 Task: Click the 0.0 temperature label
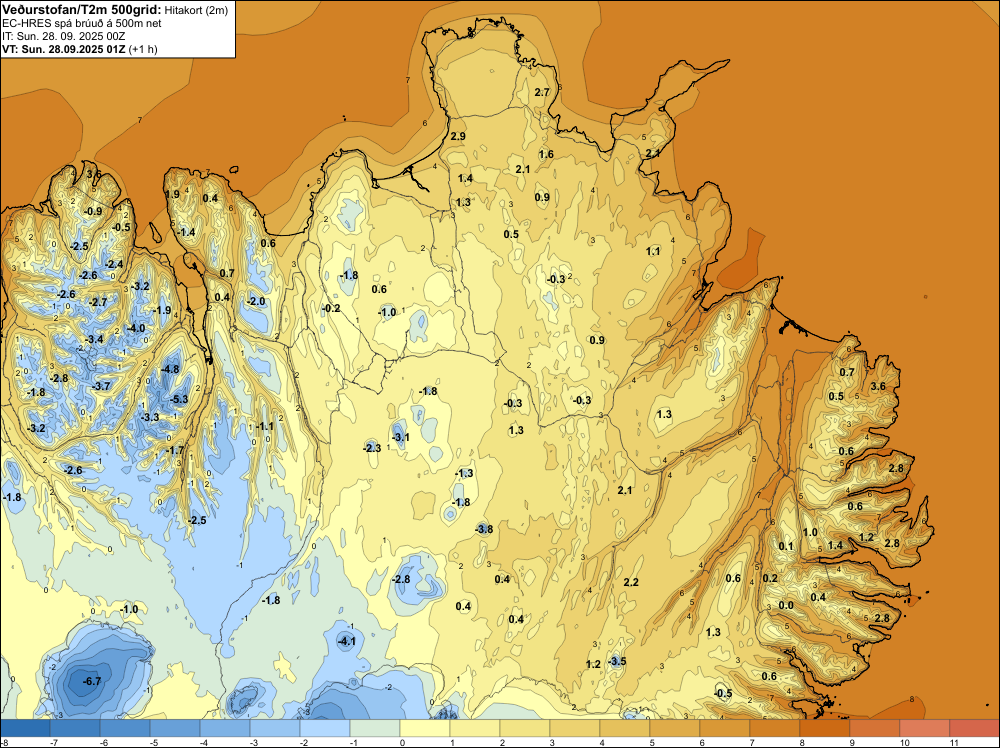point(786,605)
